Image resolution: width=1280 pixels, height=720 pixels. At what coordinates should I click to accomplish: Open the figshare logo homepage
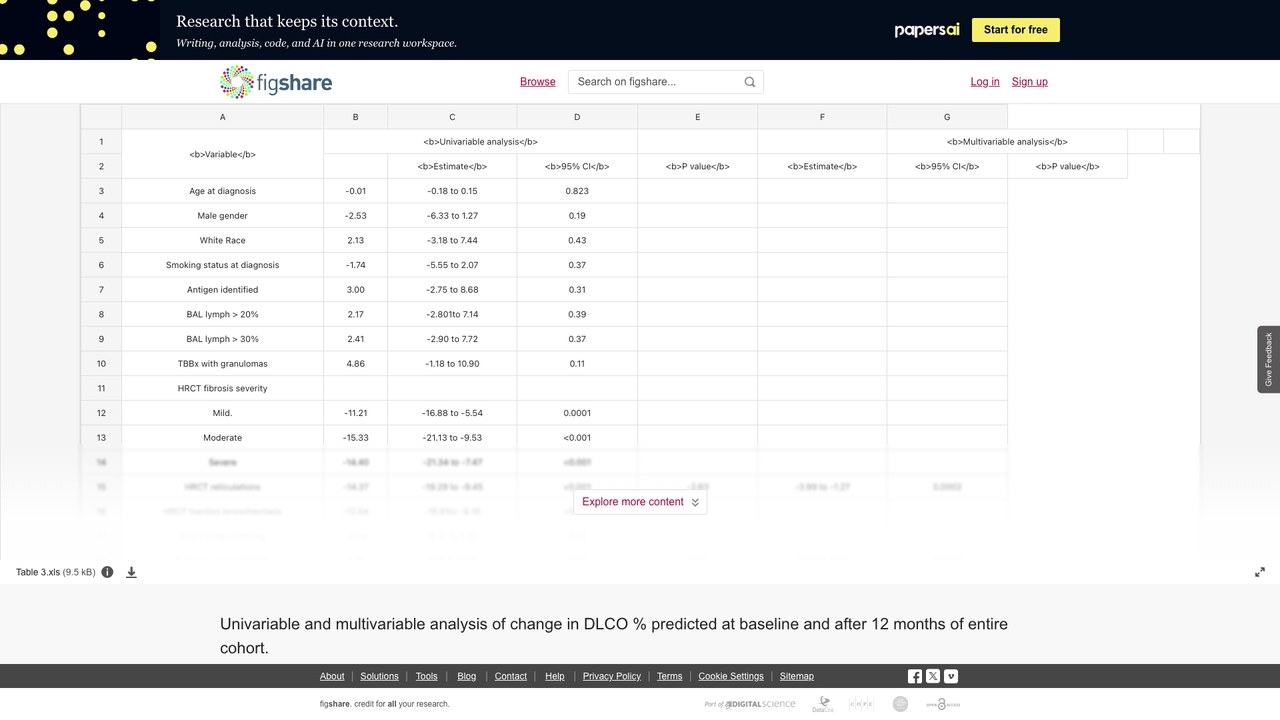276,82
